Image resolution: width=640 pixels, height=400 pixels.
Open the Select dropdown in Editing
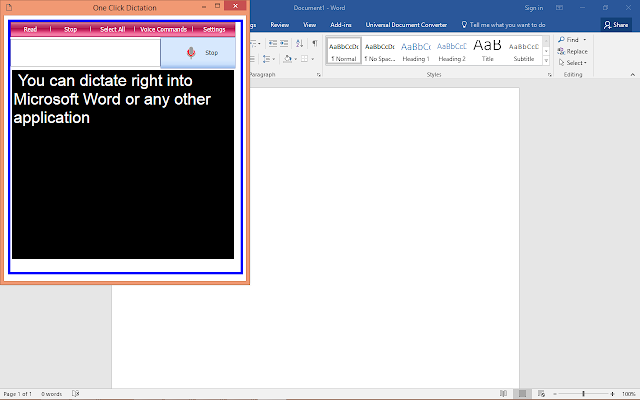pos(573,63)
